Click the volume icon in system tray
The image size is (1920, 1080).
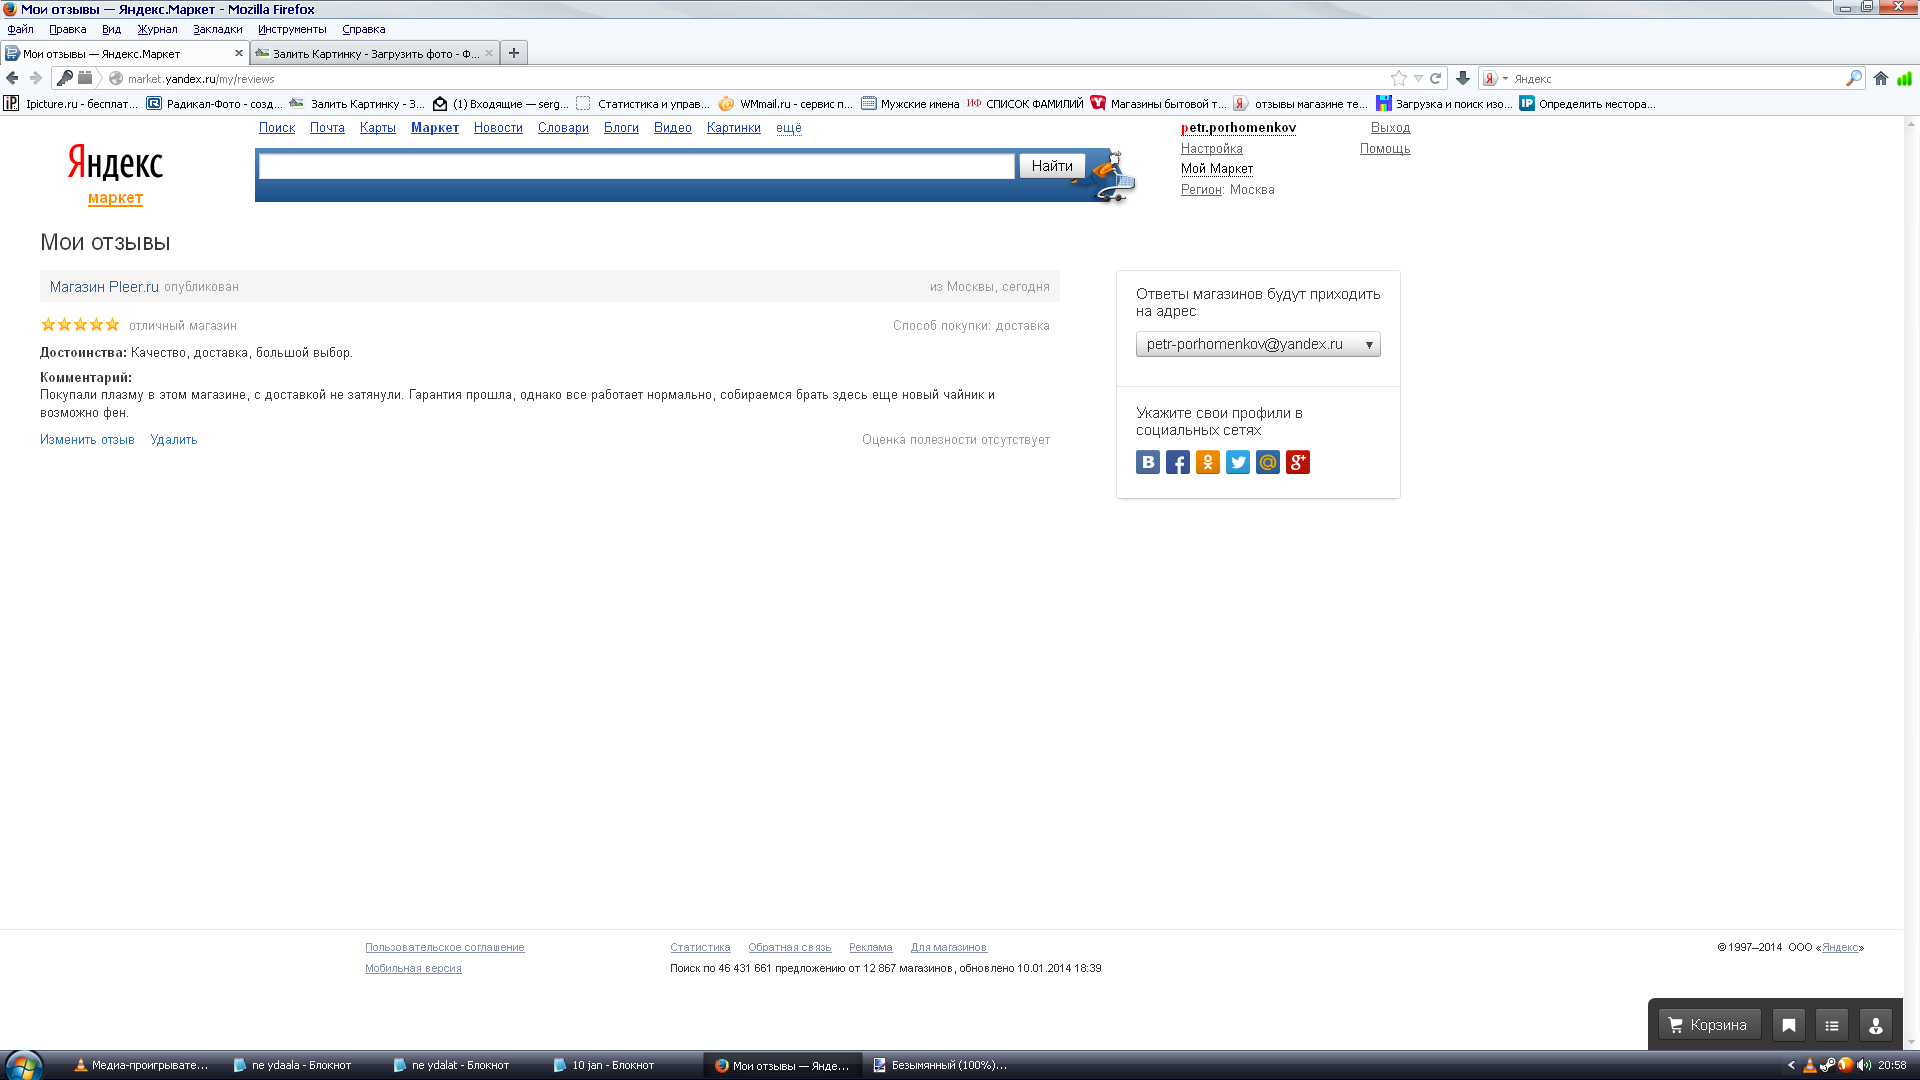[1863, 1065]
